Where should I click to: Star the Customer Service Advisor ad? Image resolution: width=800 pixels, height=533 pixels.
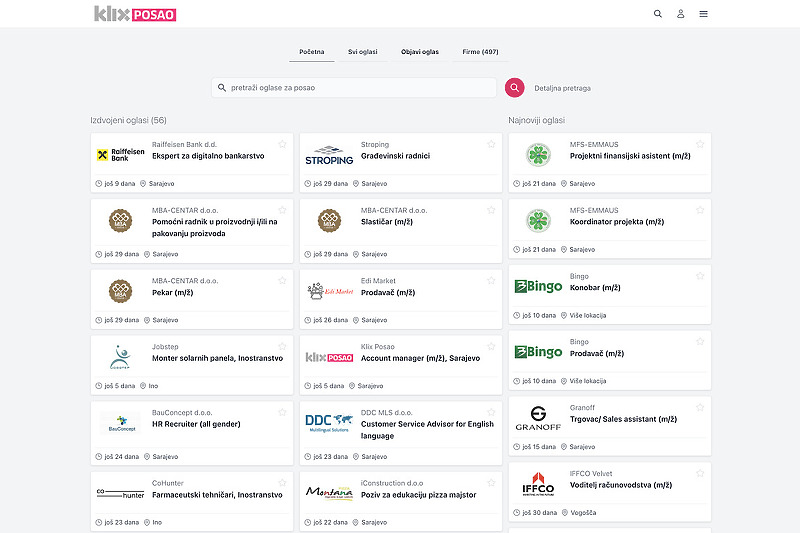(491, 412)
